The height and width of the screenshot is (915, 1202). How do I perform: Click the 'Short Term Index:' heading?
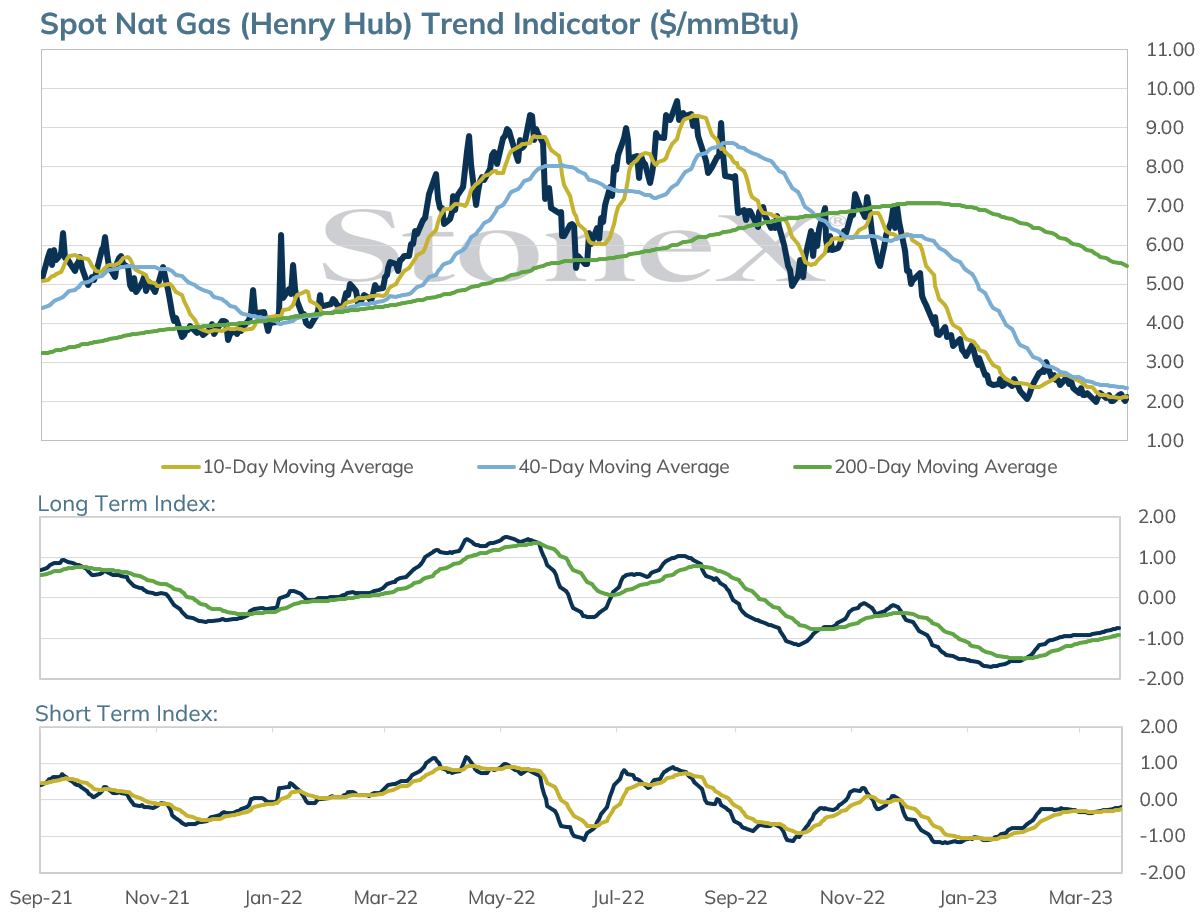127,714
